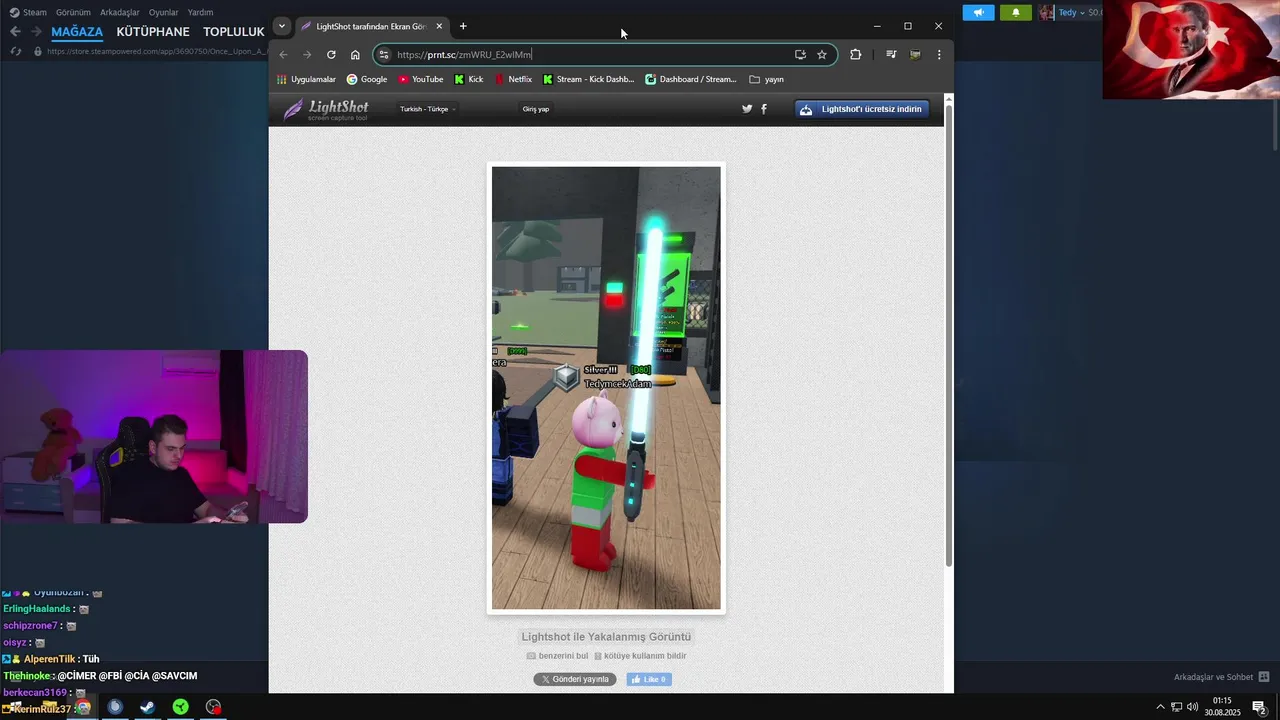
Task: Click the browser forward arrow in Chrome
Action: tap(307, 55)
